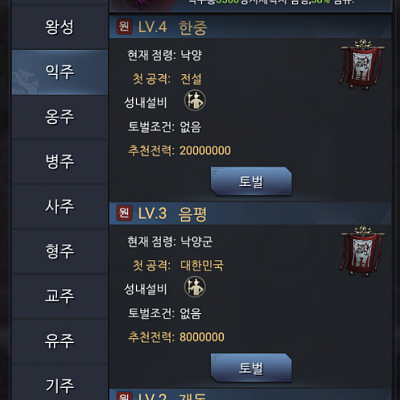Click 토벌 button for 한중 city

pos(251,181)
